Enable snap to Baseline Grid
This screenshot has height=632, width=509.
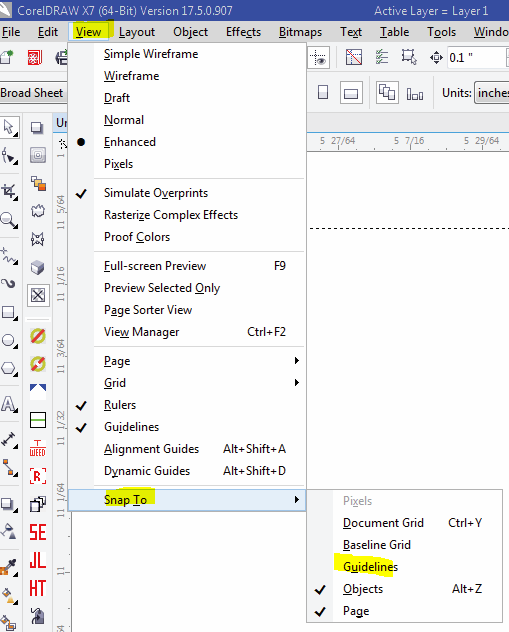tap(404, 545)
